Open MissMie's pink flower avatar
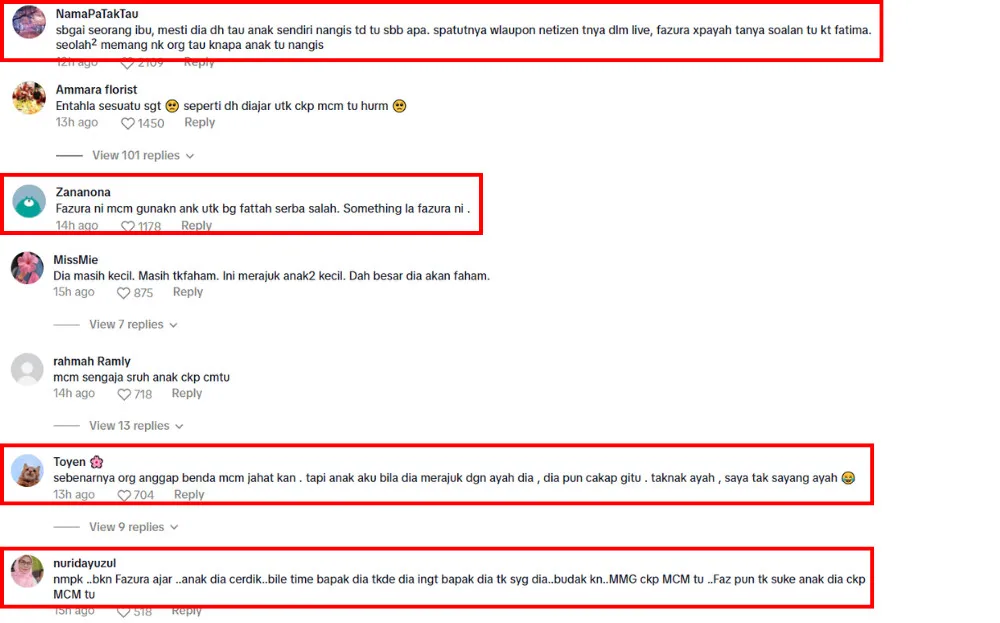The height and width of the screenshot is (623, 1000). point(27,268)
